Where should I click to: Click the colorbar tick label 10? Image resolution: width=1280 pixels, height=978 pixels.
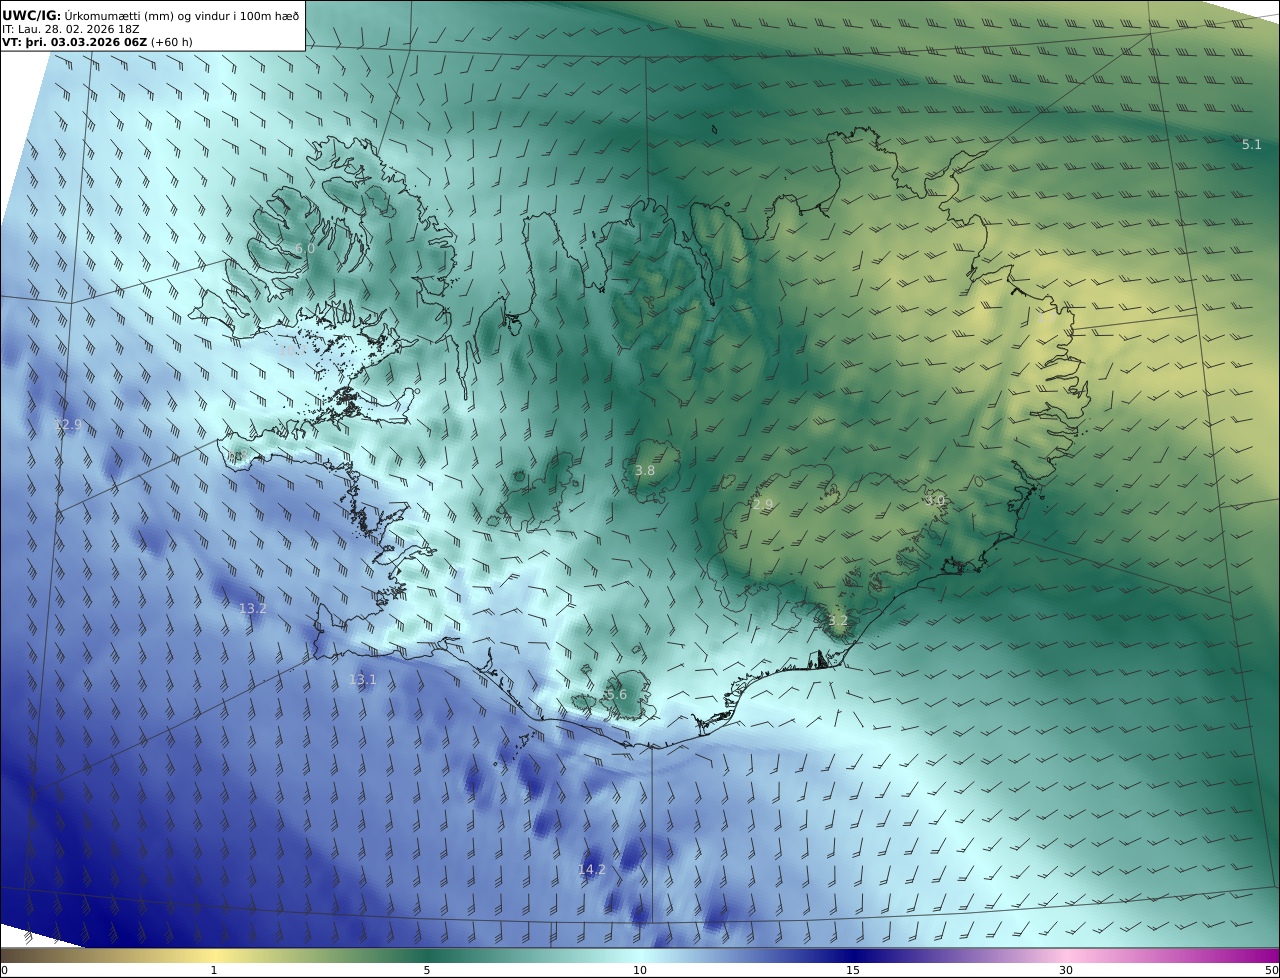point(640,970)
